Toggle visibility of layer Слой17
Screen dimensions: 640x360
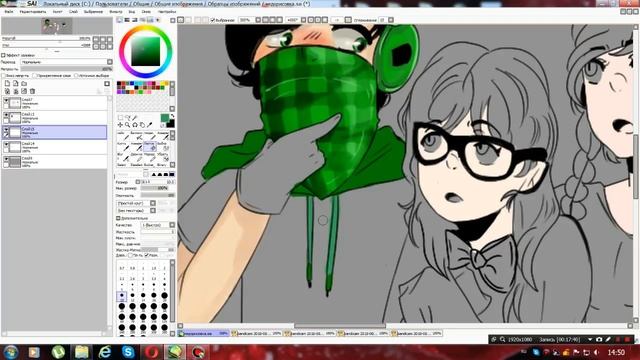[x=6, y=100]
